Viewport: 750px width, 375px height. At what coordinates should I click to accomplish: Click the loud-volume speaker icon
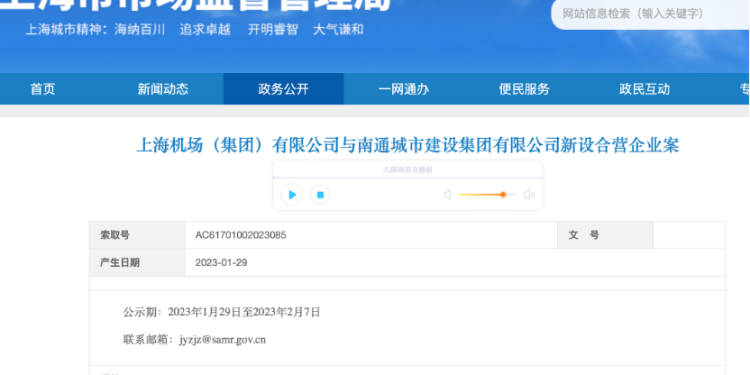click(x=529, y=195)
